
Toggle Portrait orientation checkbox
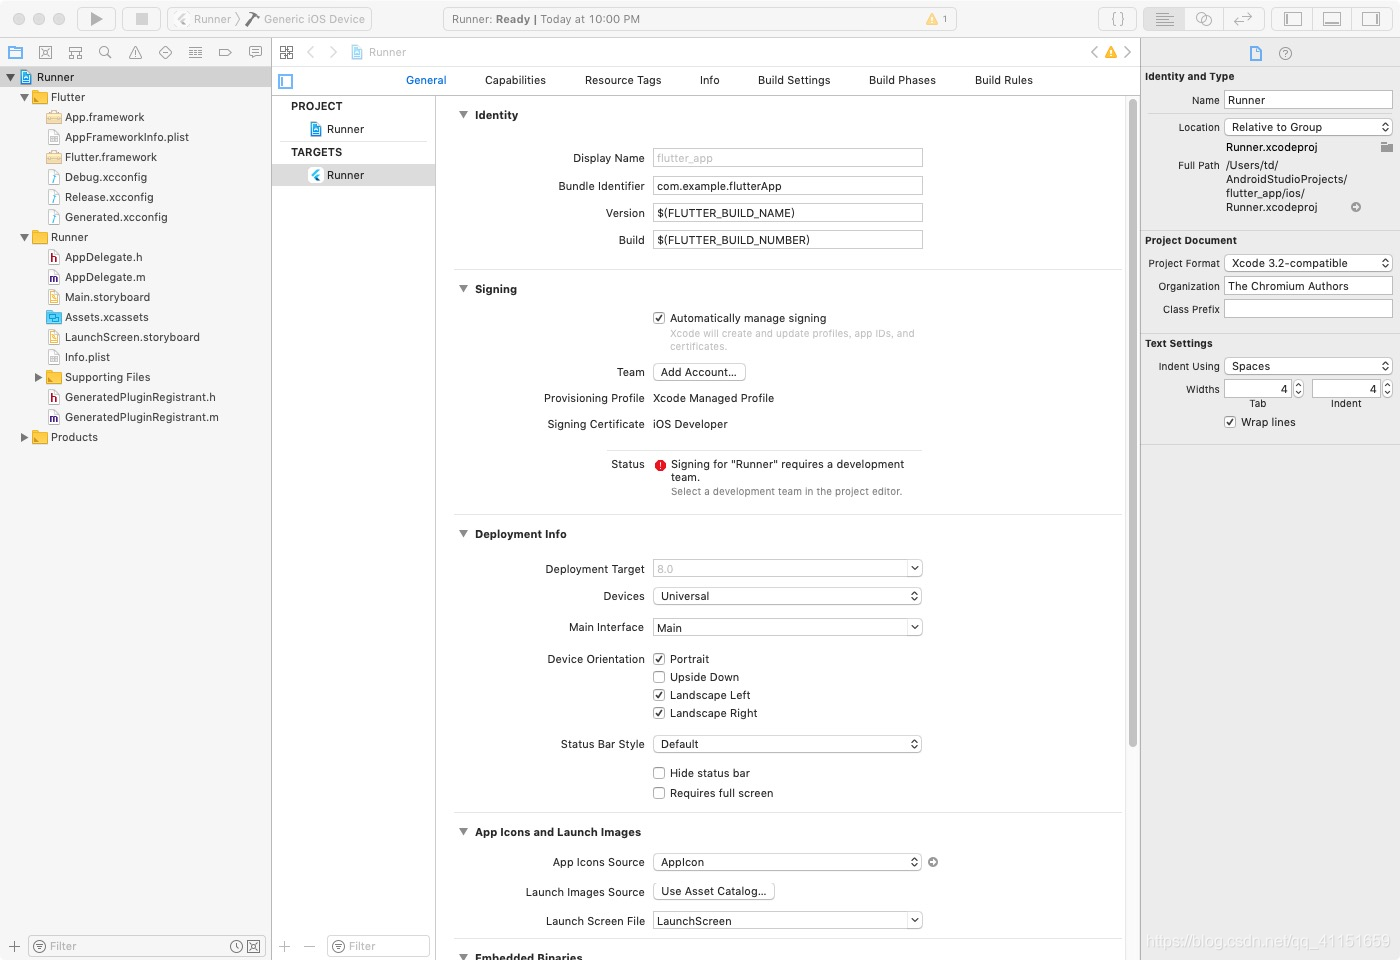pyautogui.click(x=659, y=659)
